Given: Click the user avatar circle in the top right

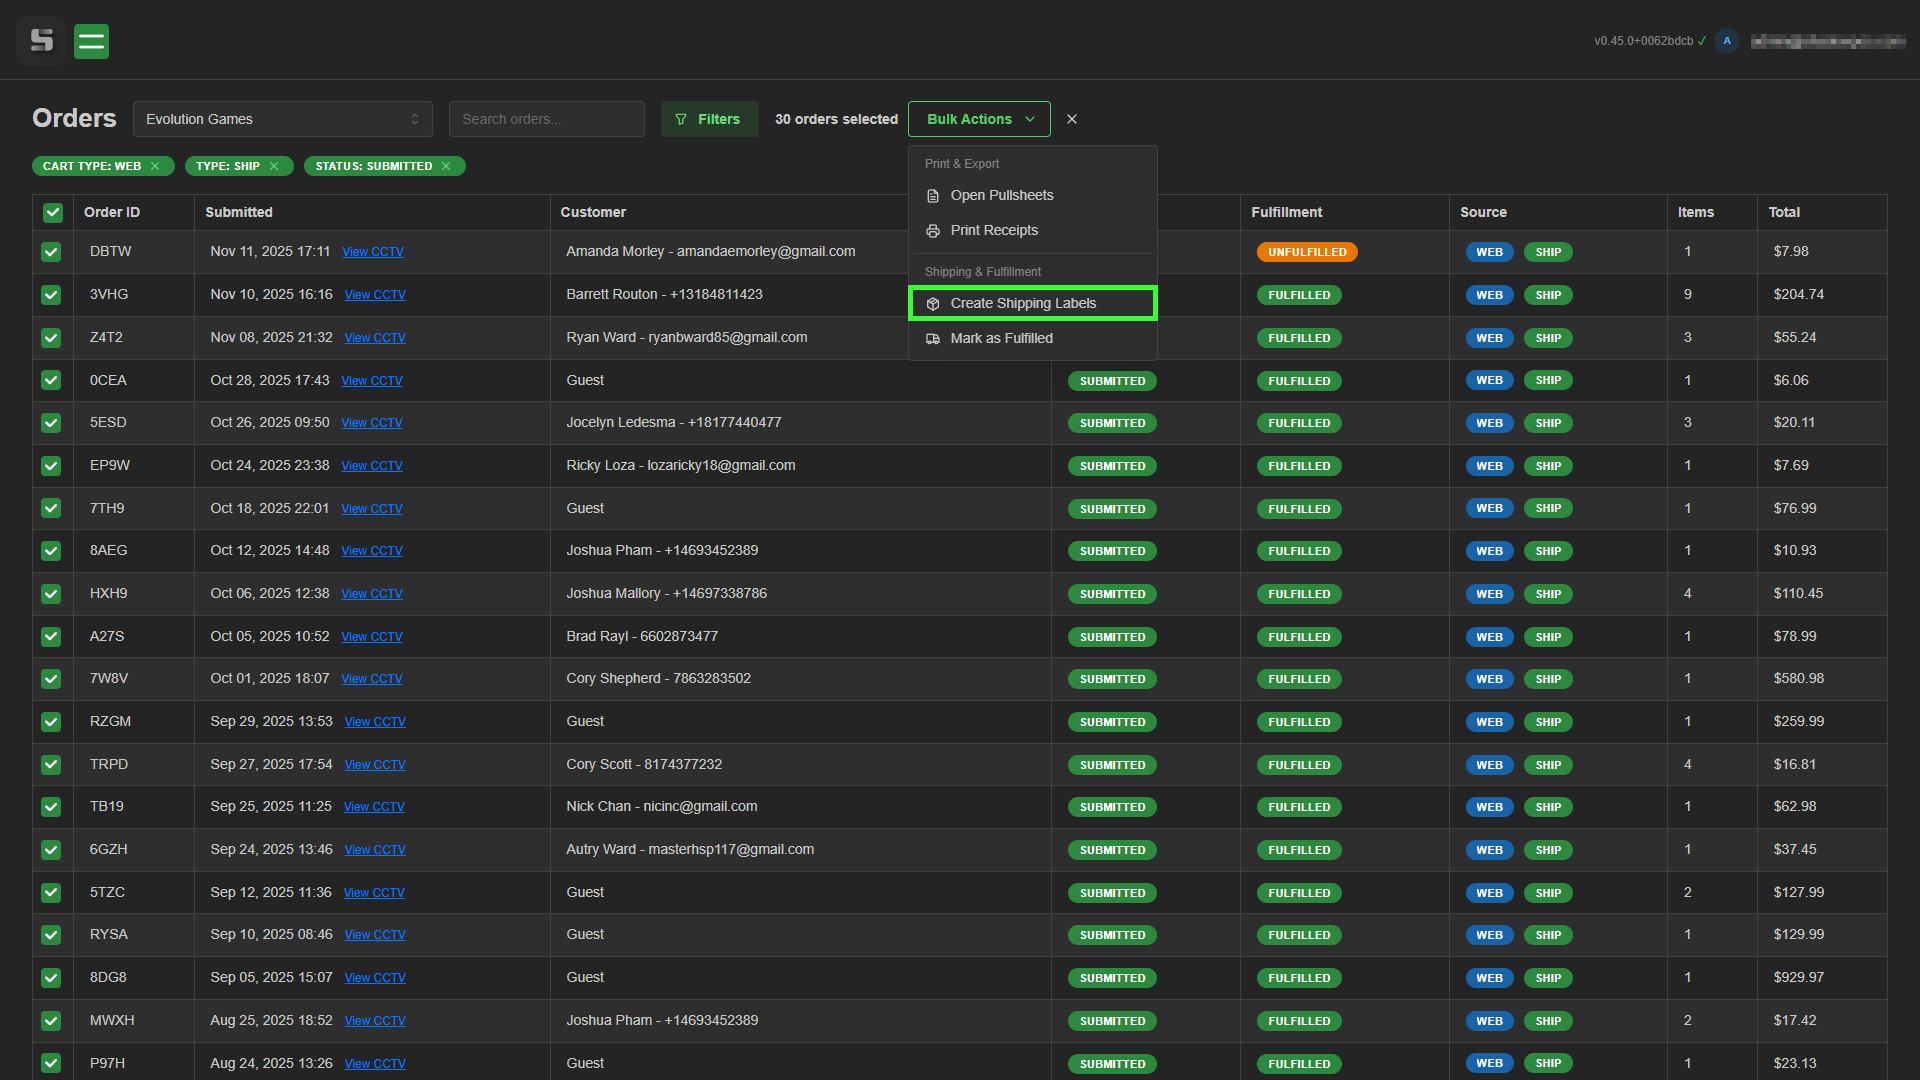Looking at the screenshot, I should tap(1727, 40).
